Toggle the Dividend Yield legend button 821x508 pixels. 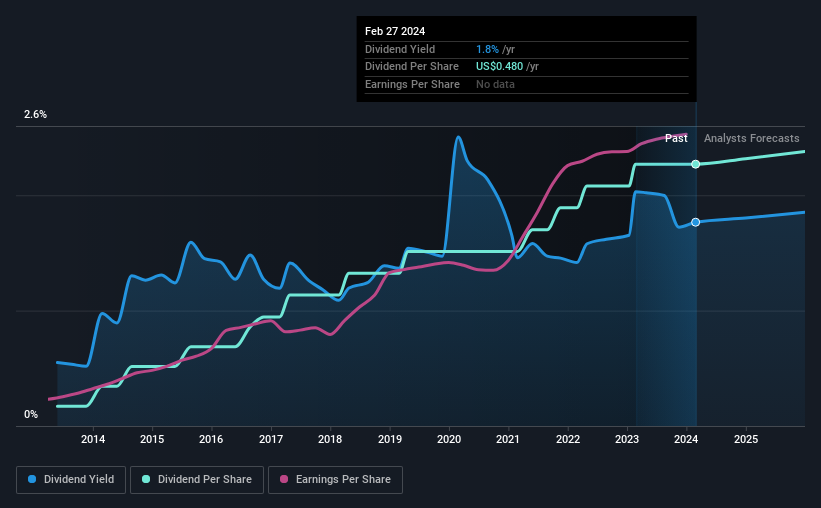click(x=71, y=480)
